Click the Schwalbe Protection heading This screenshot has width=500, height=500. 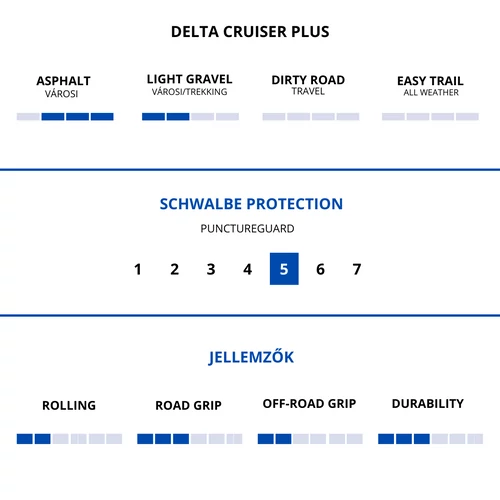coord(251,204)
